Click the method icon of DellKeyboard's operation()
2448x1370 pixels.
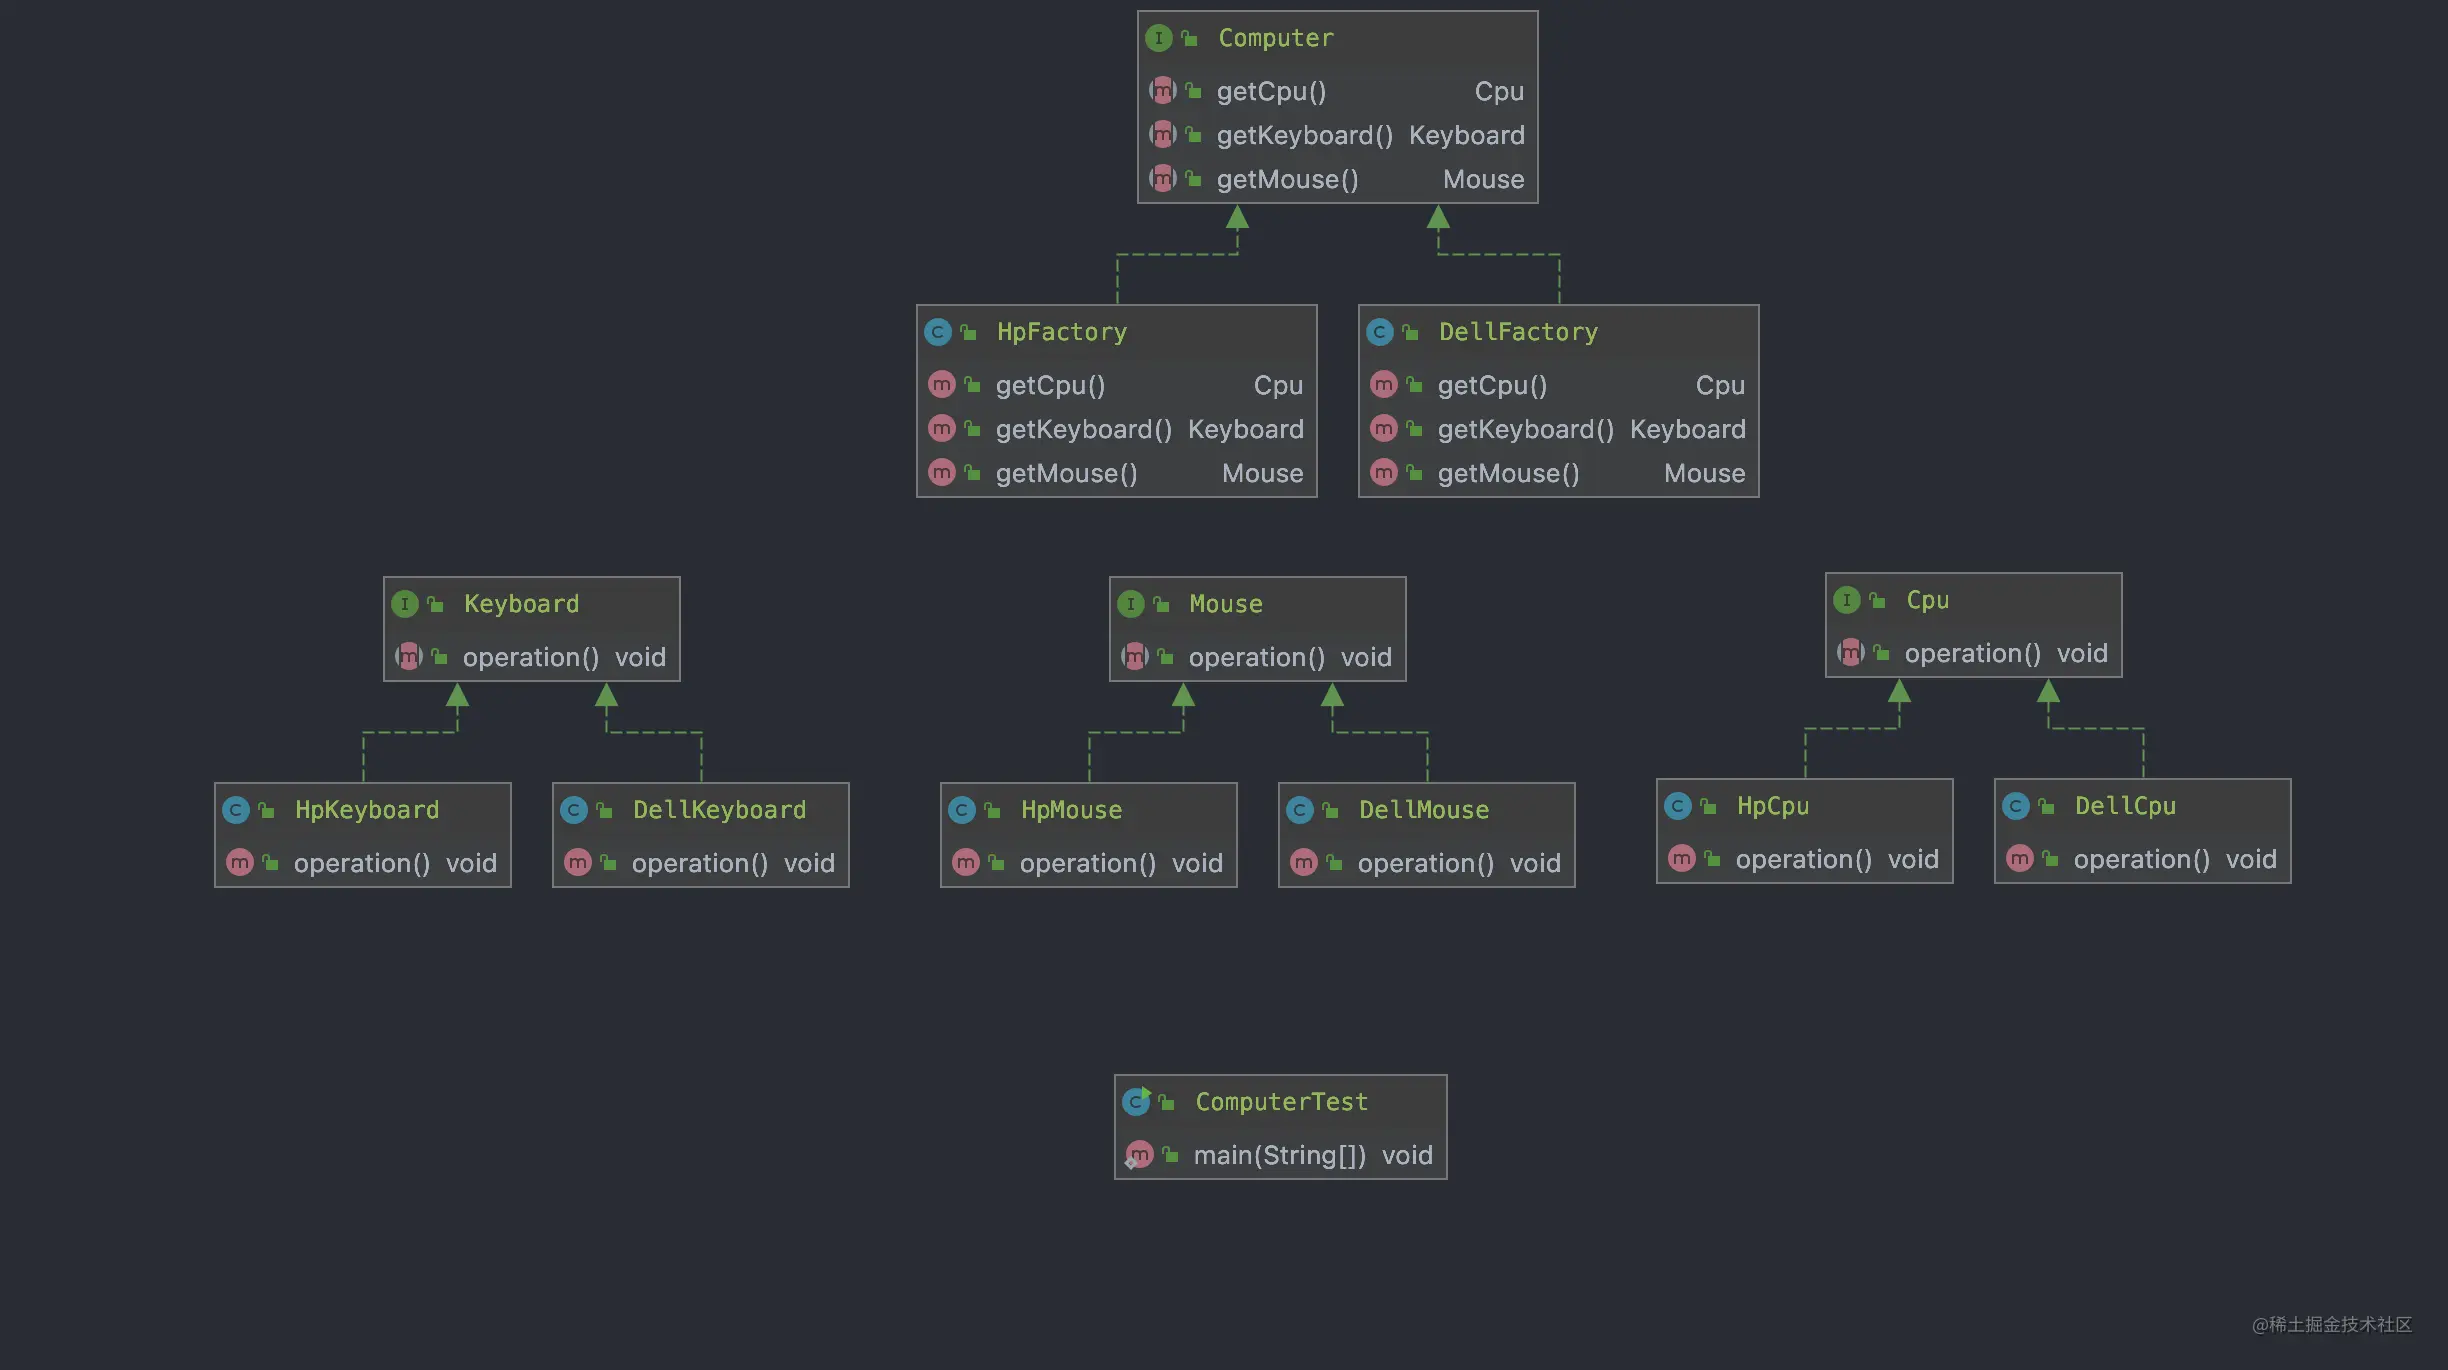(x=578, y=863)
